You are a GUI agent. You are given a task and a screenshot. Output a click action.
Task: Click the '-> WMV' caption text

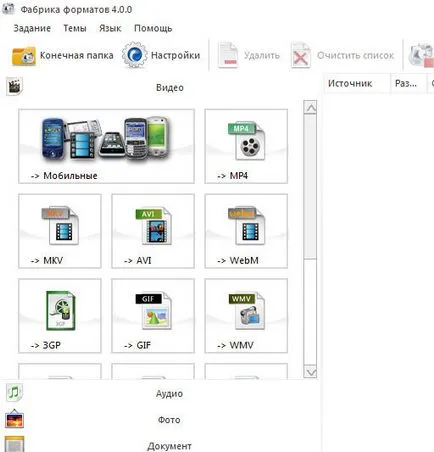coord(235,345)
